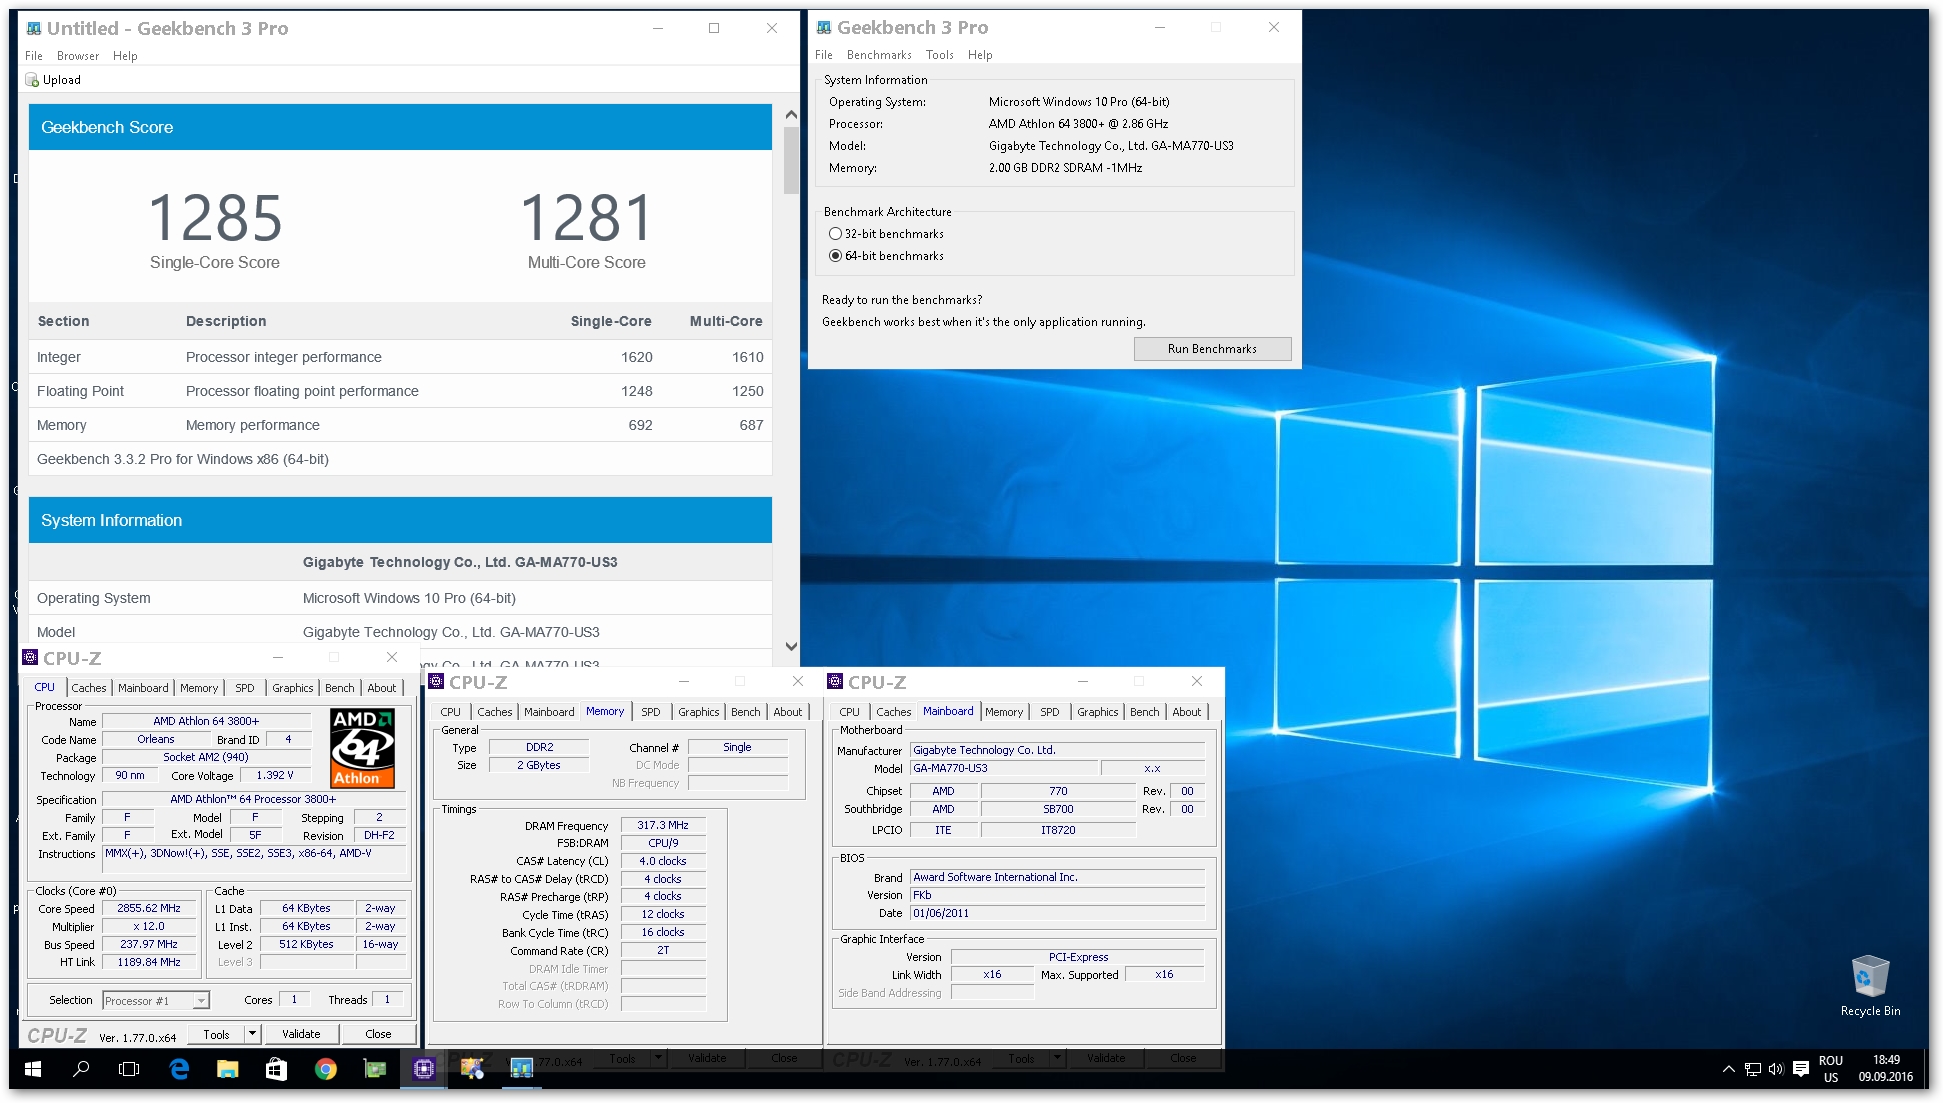Switch to Mainboard tab in the CPU window of CPU-Z

click(x=143, y=688)
